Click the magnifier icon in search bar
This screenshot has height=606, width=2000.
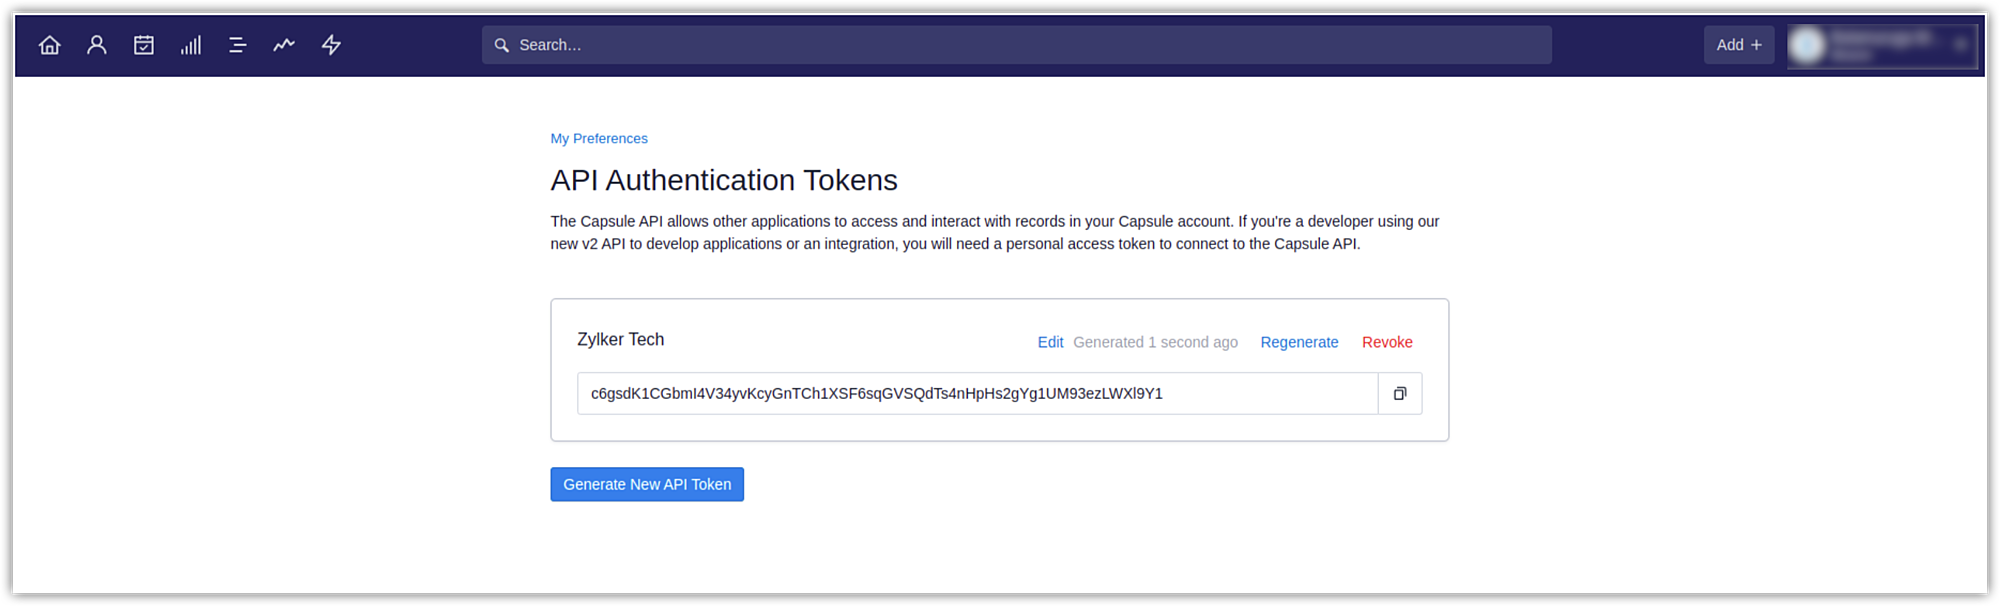click(x=502, y=45)
